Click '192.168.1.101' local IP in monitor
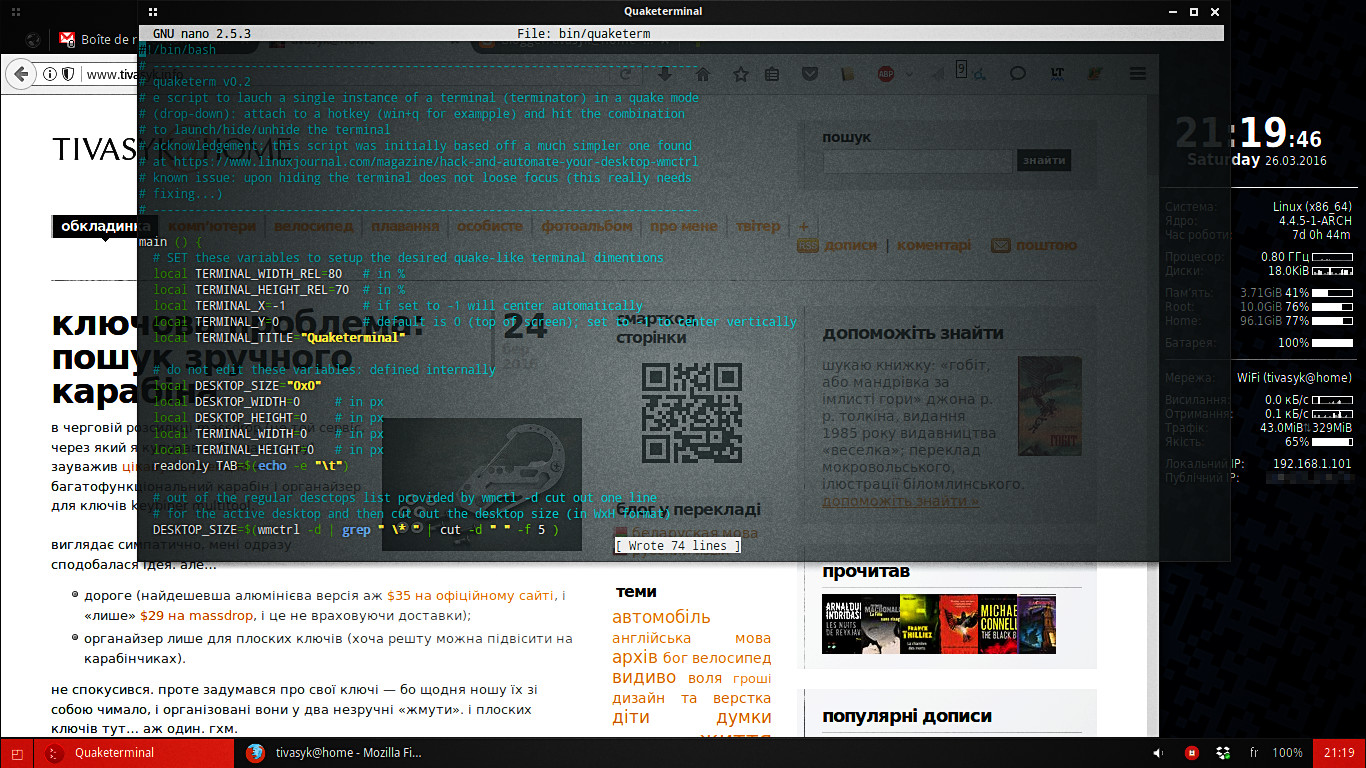 (x=1312, y=464)
